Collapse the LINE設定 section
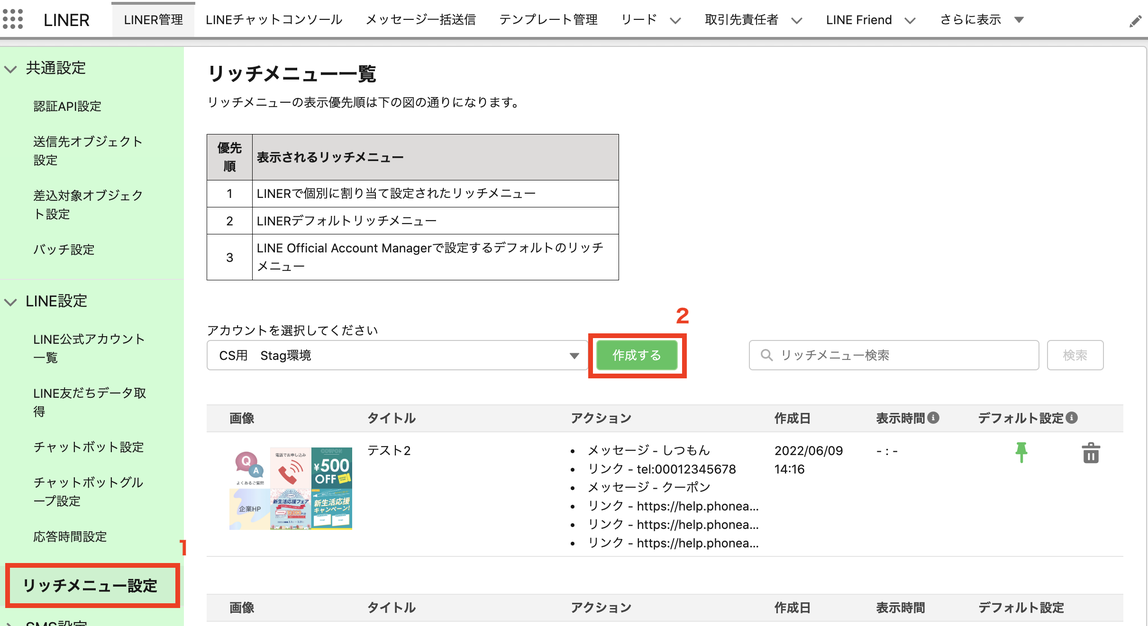This screenshot has height=626, width=1148. coord(11,302)
